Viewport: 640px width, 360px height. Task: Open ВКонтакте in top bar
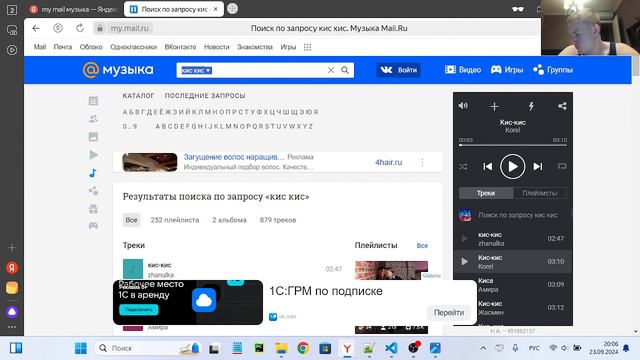coord(180,47)
